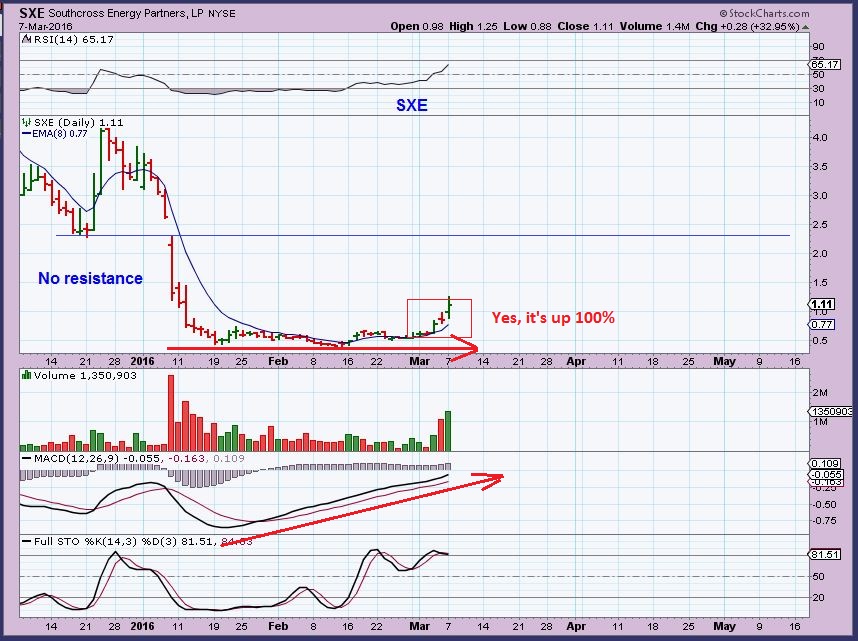Click the Southcross Energy Partners, LP name
Screen dimensions: 858x641
[126, 13]
